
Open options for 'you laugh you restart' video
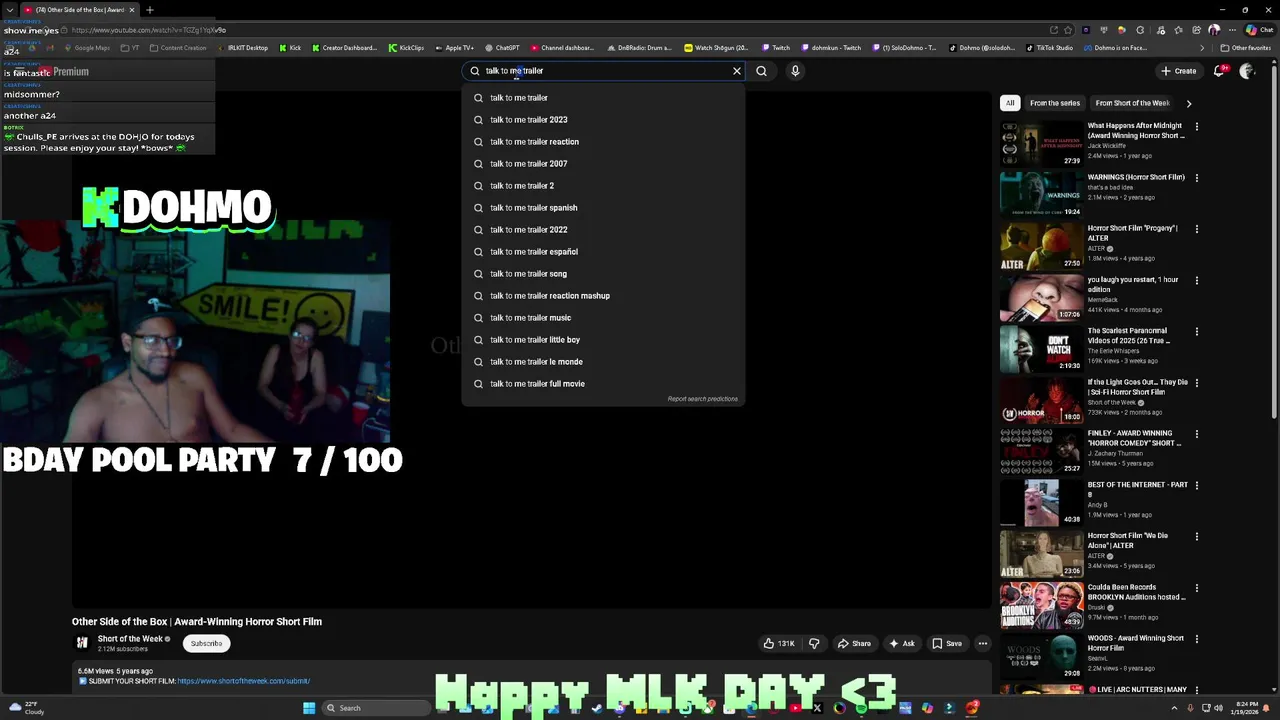(1196, 280)
